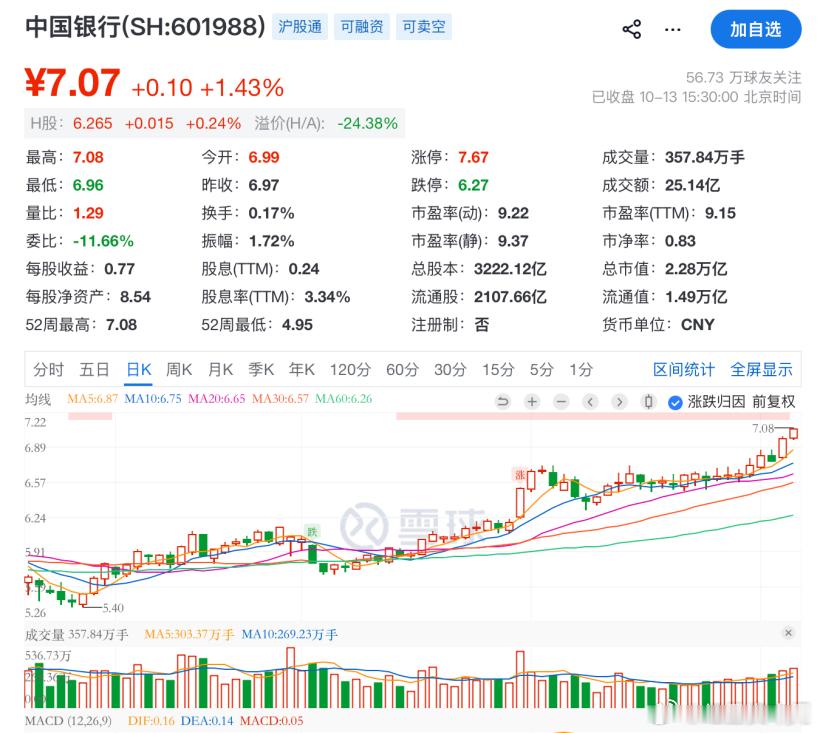Click the MA5:6.87 moving average label

click(x=93, y=399)
